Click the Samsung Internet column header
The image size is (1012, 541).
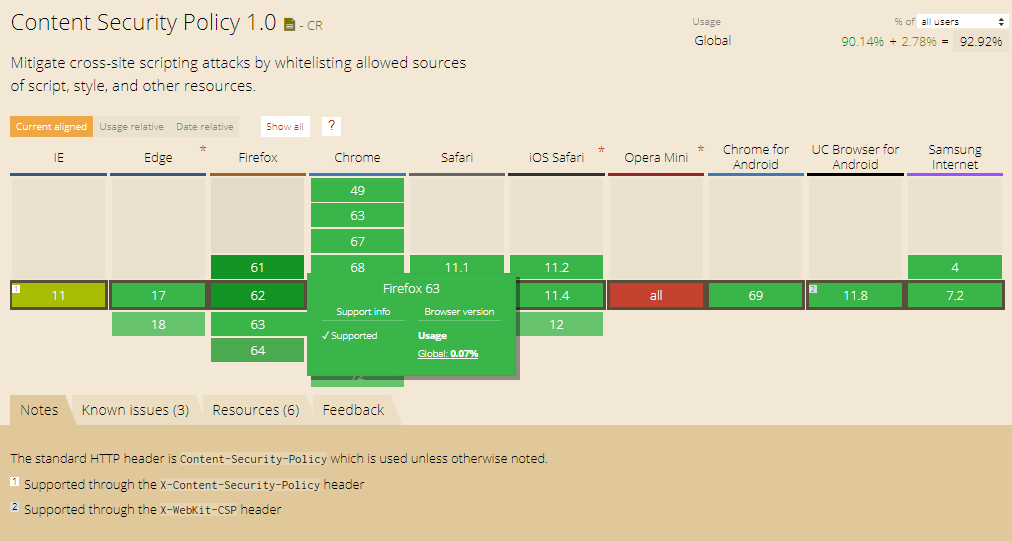point(955,157)
